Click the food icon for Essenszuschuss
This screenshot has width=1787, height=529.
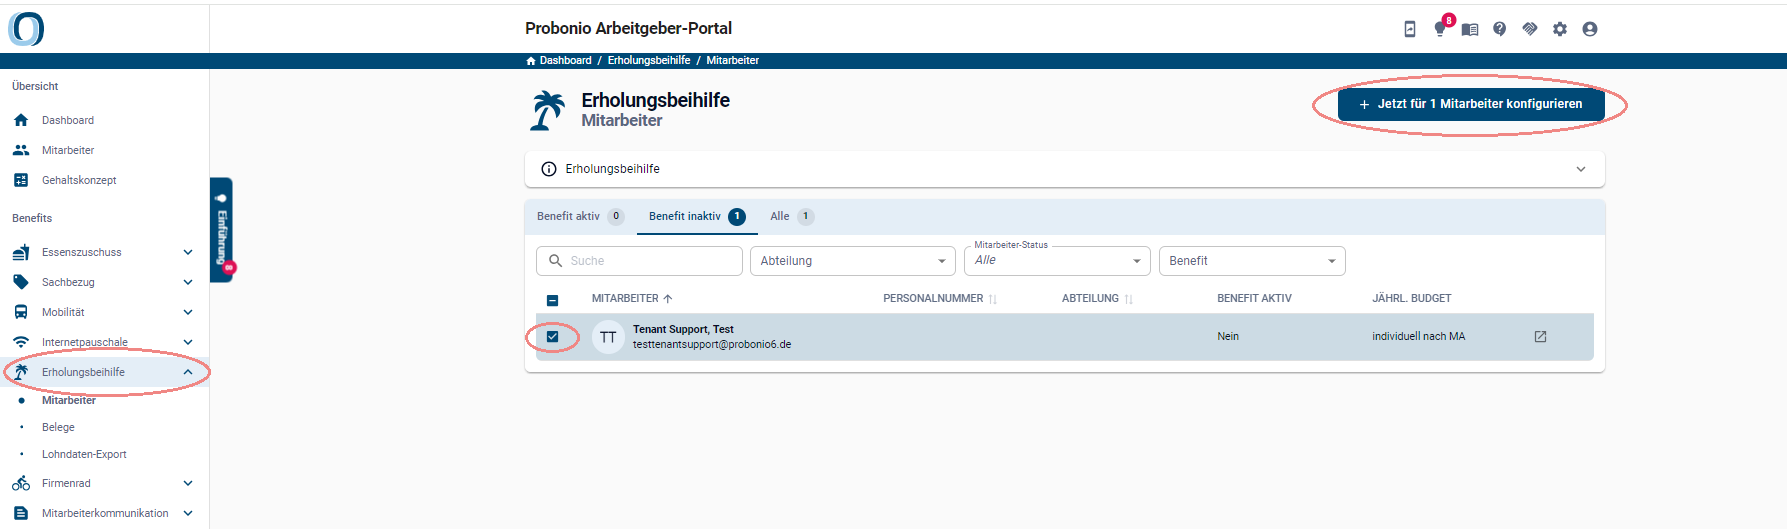pyautogui.click(x=21, y=252)
